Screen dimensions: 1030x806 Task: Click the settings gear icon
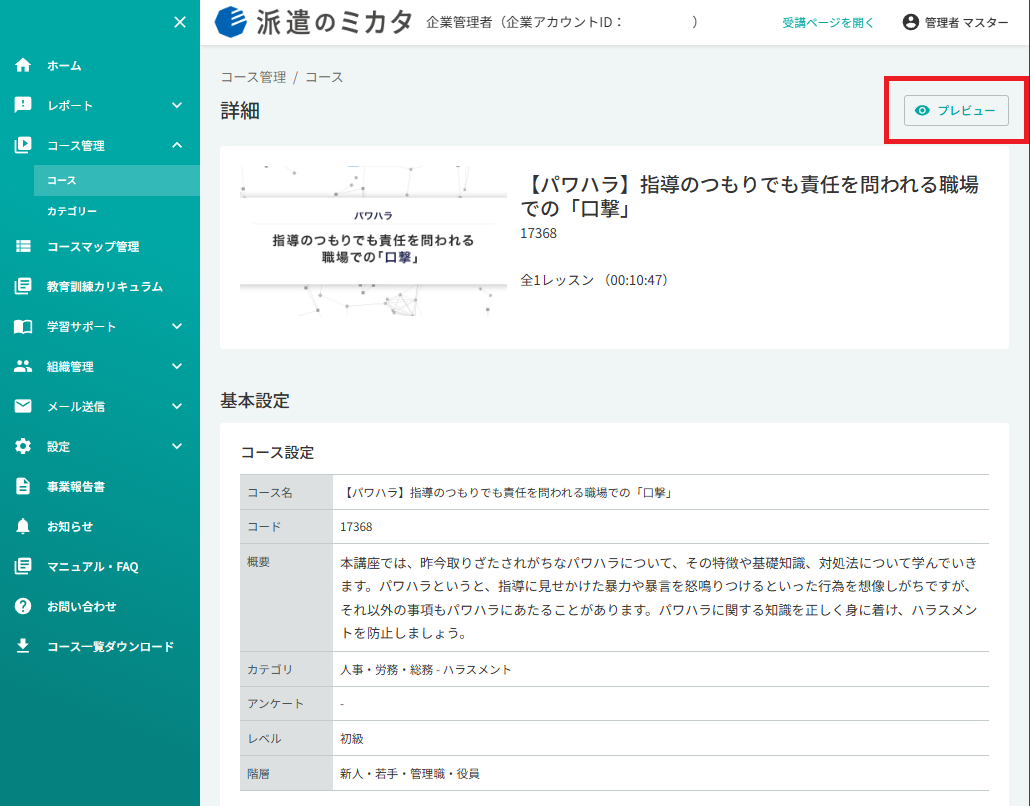click(23, 446)
